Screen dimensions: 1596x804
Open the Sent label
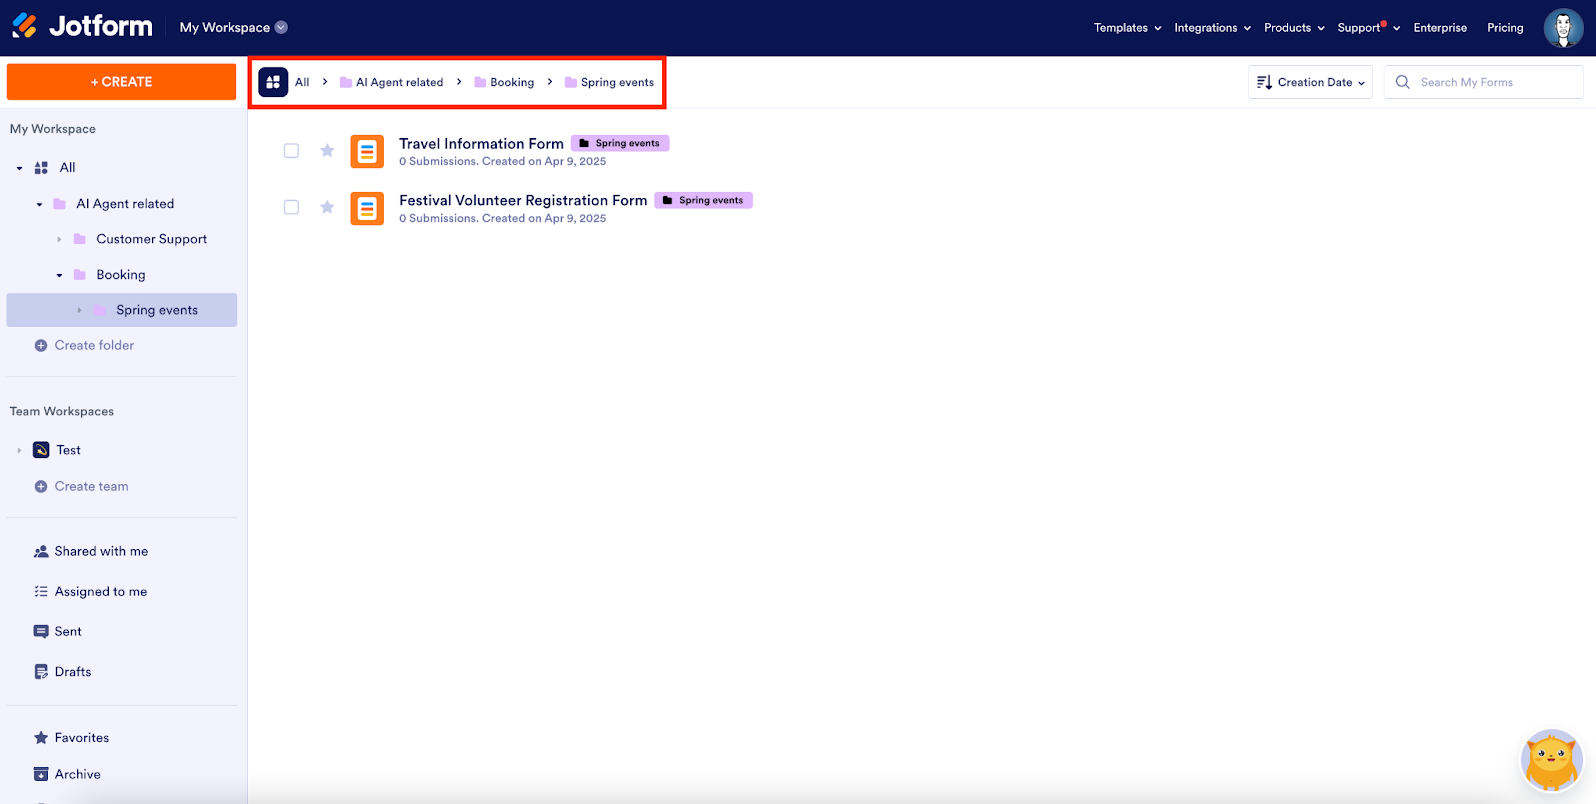[68, 631]
